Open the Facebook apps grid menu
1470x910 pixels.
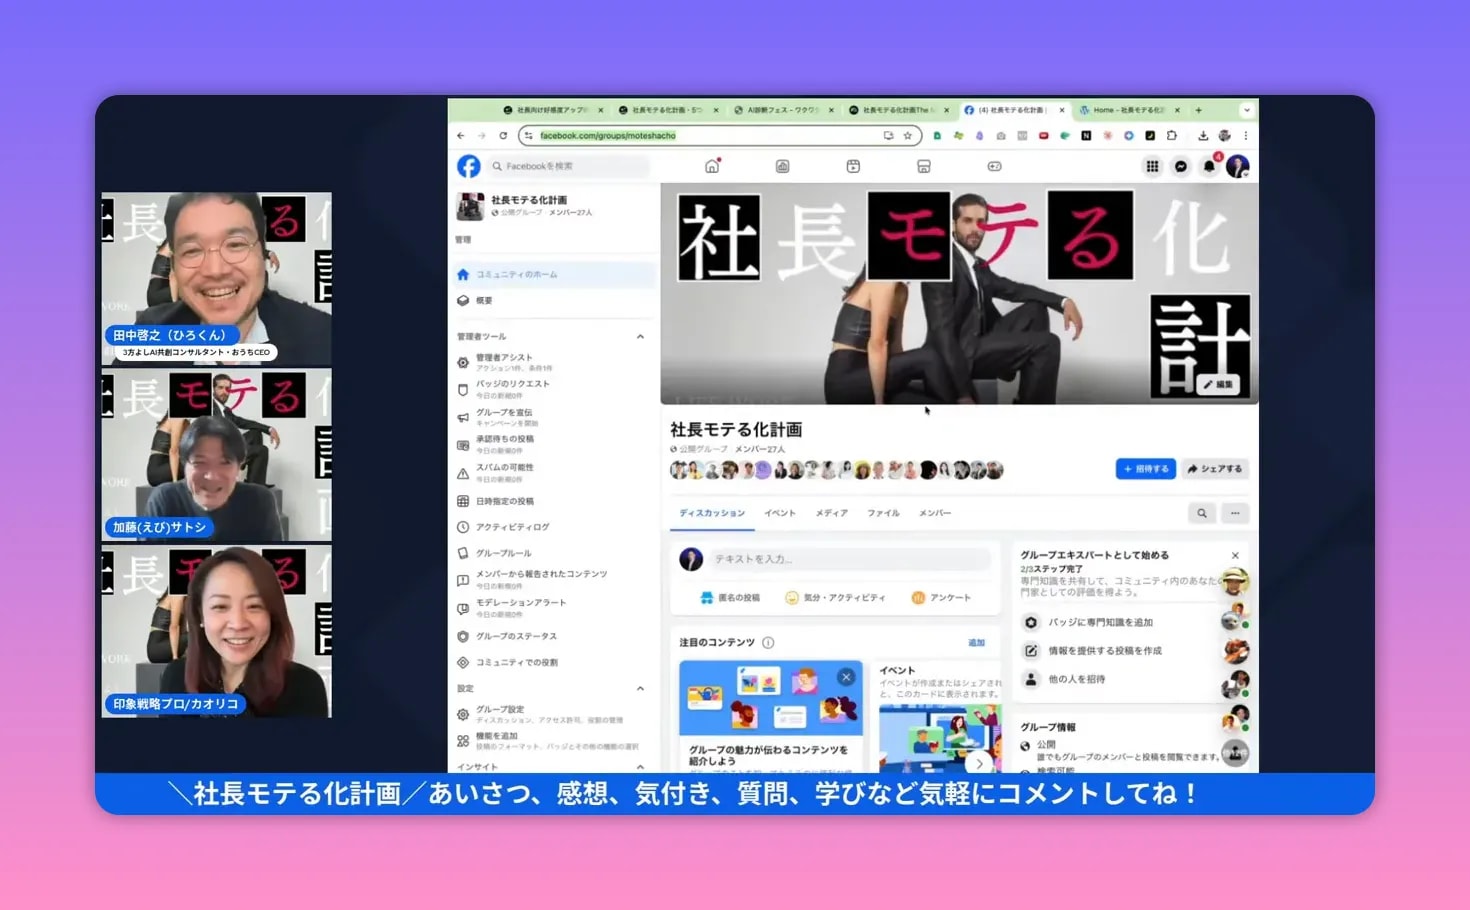[x=1152, y=167]
